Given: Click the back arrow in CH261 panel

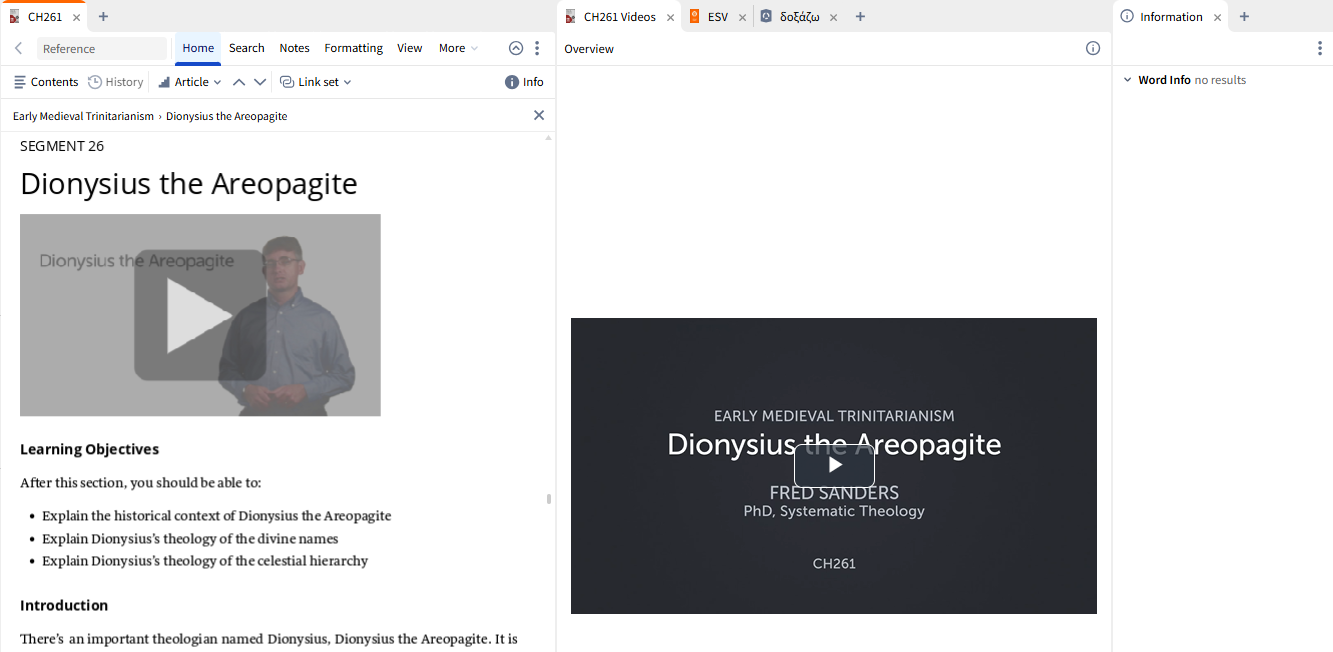Looking at the screenshot, I should click(18, 48).
